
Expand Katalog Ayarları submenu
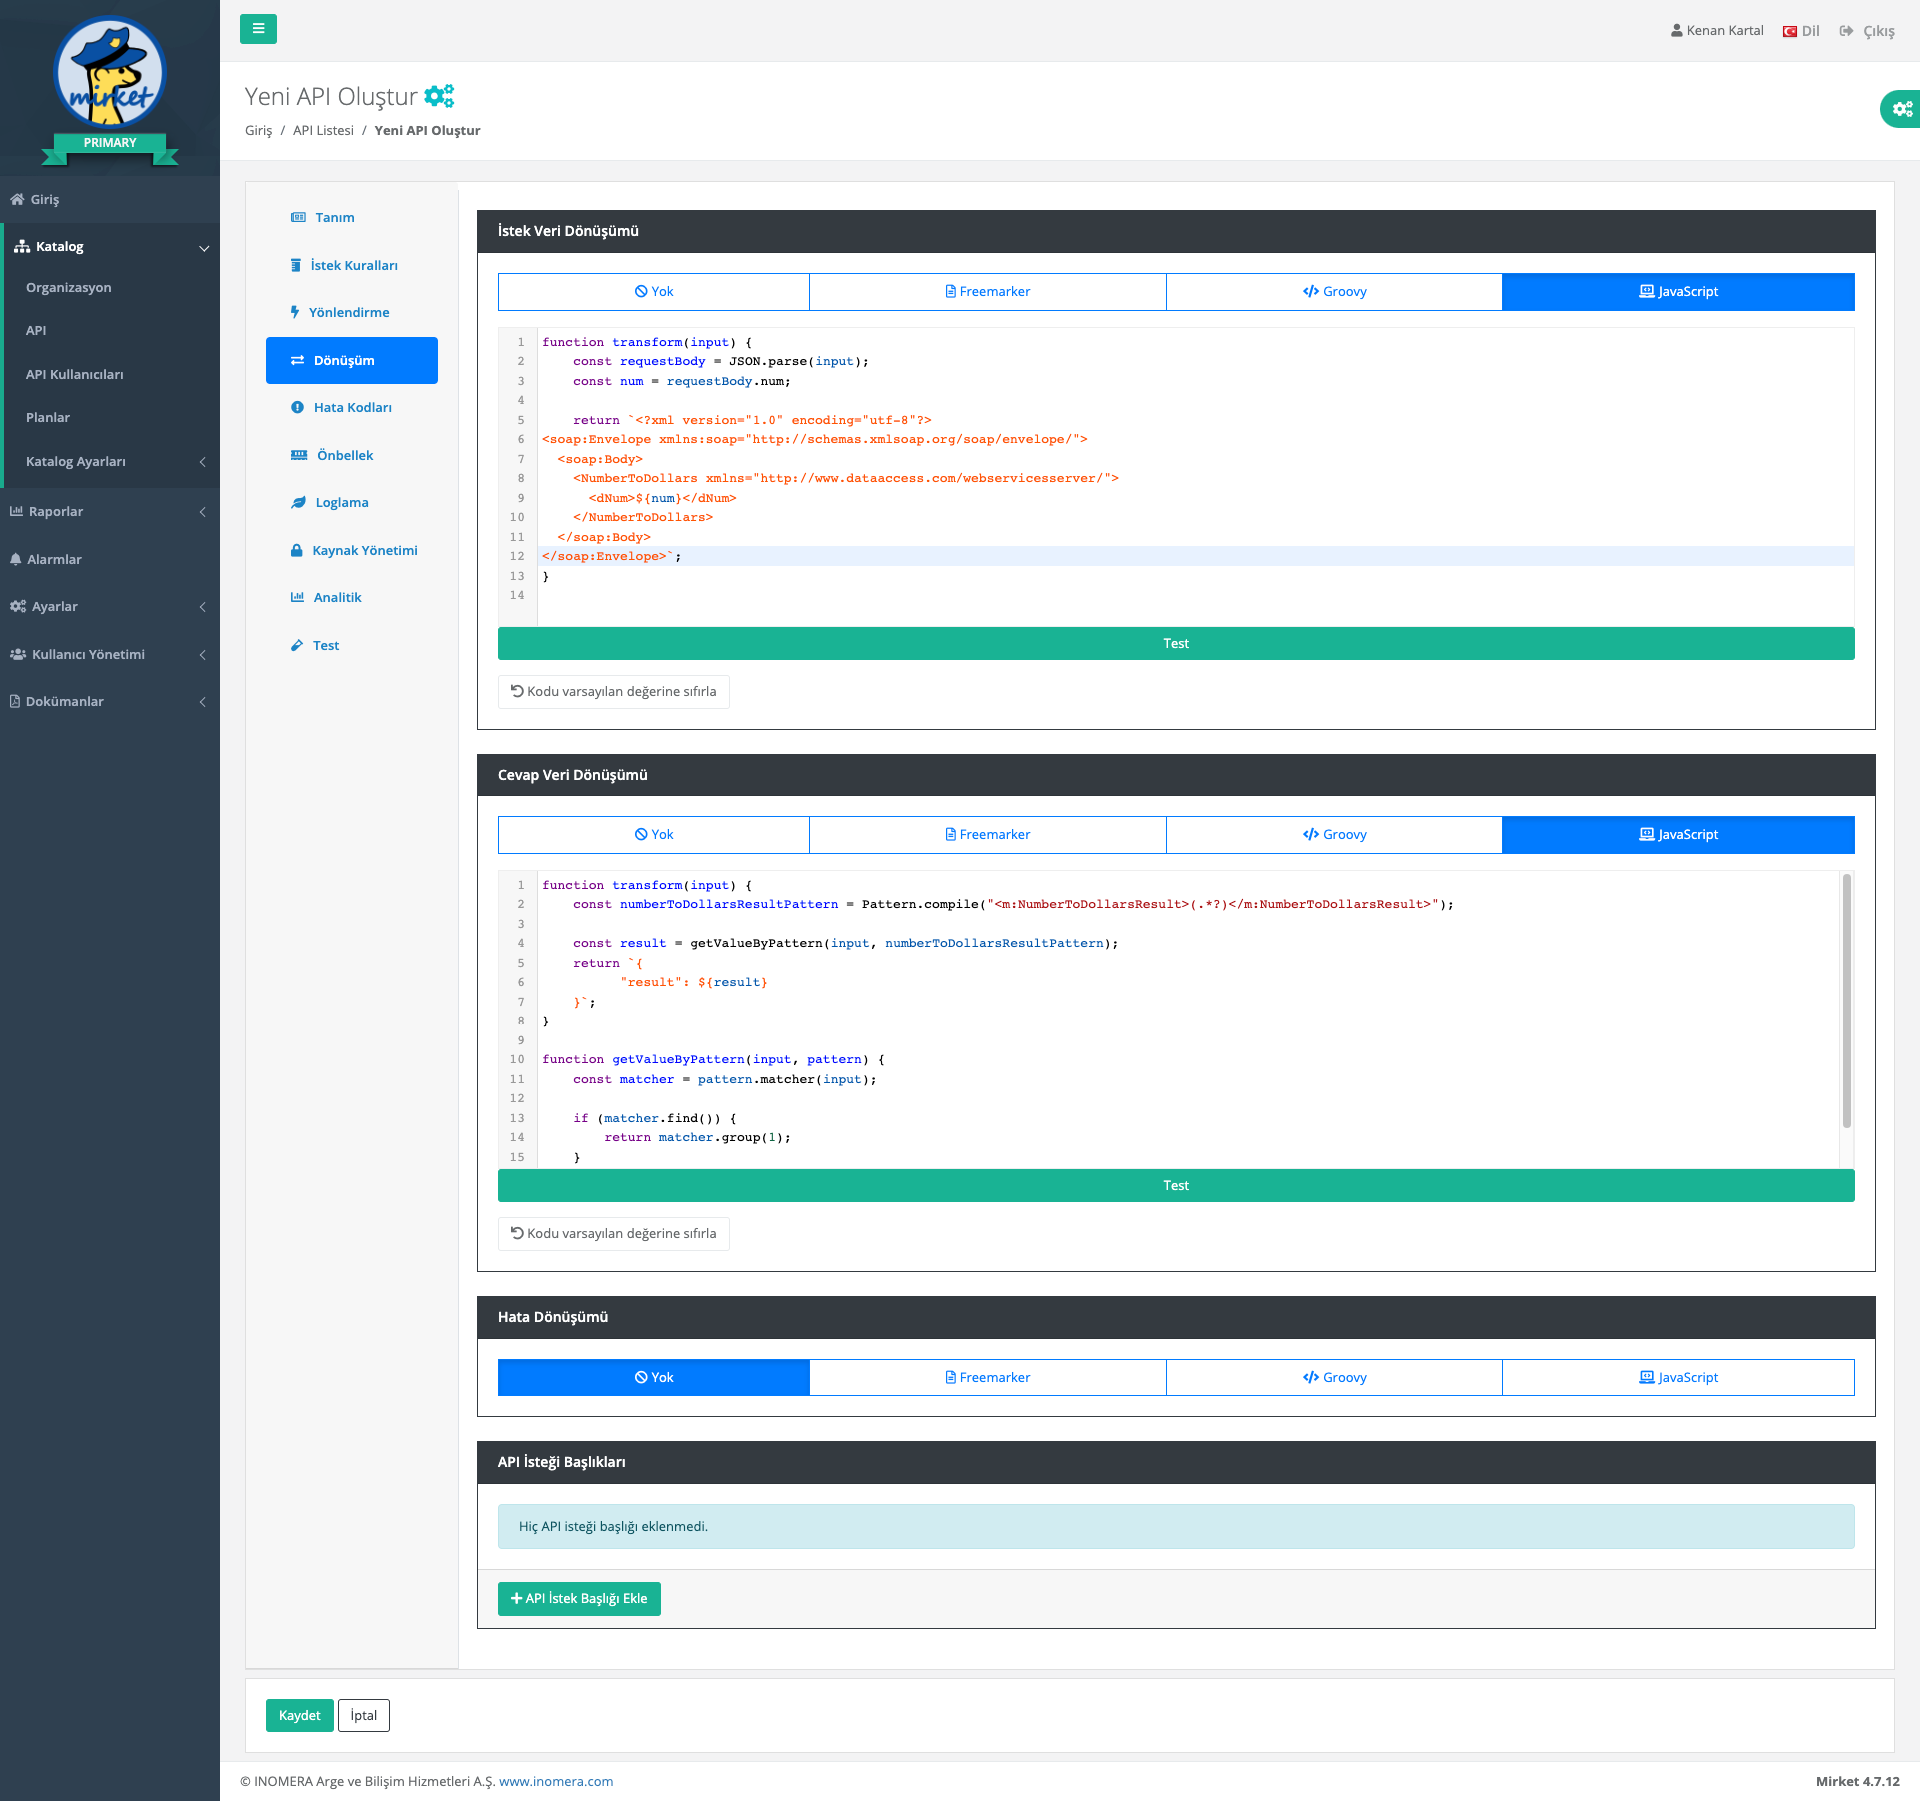(x=110, y=461)
